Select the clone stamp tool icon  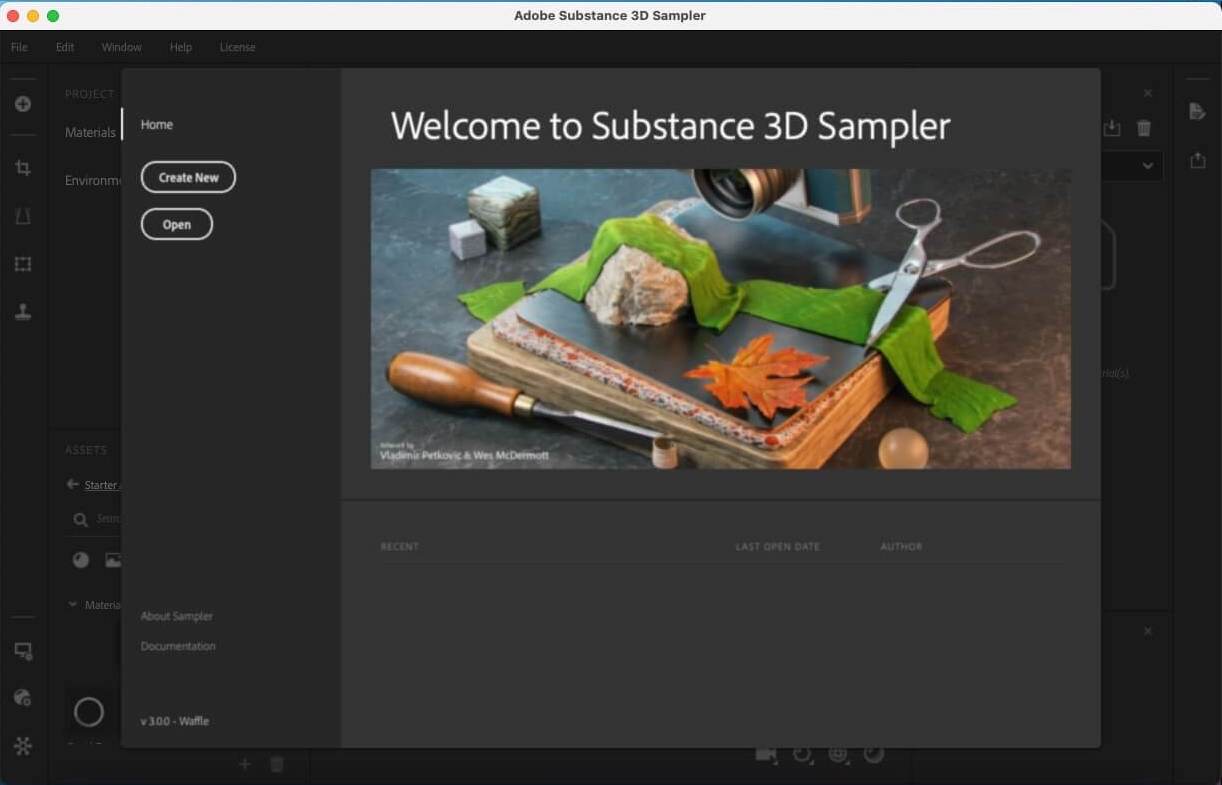tap(23, 312)
